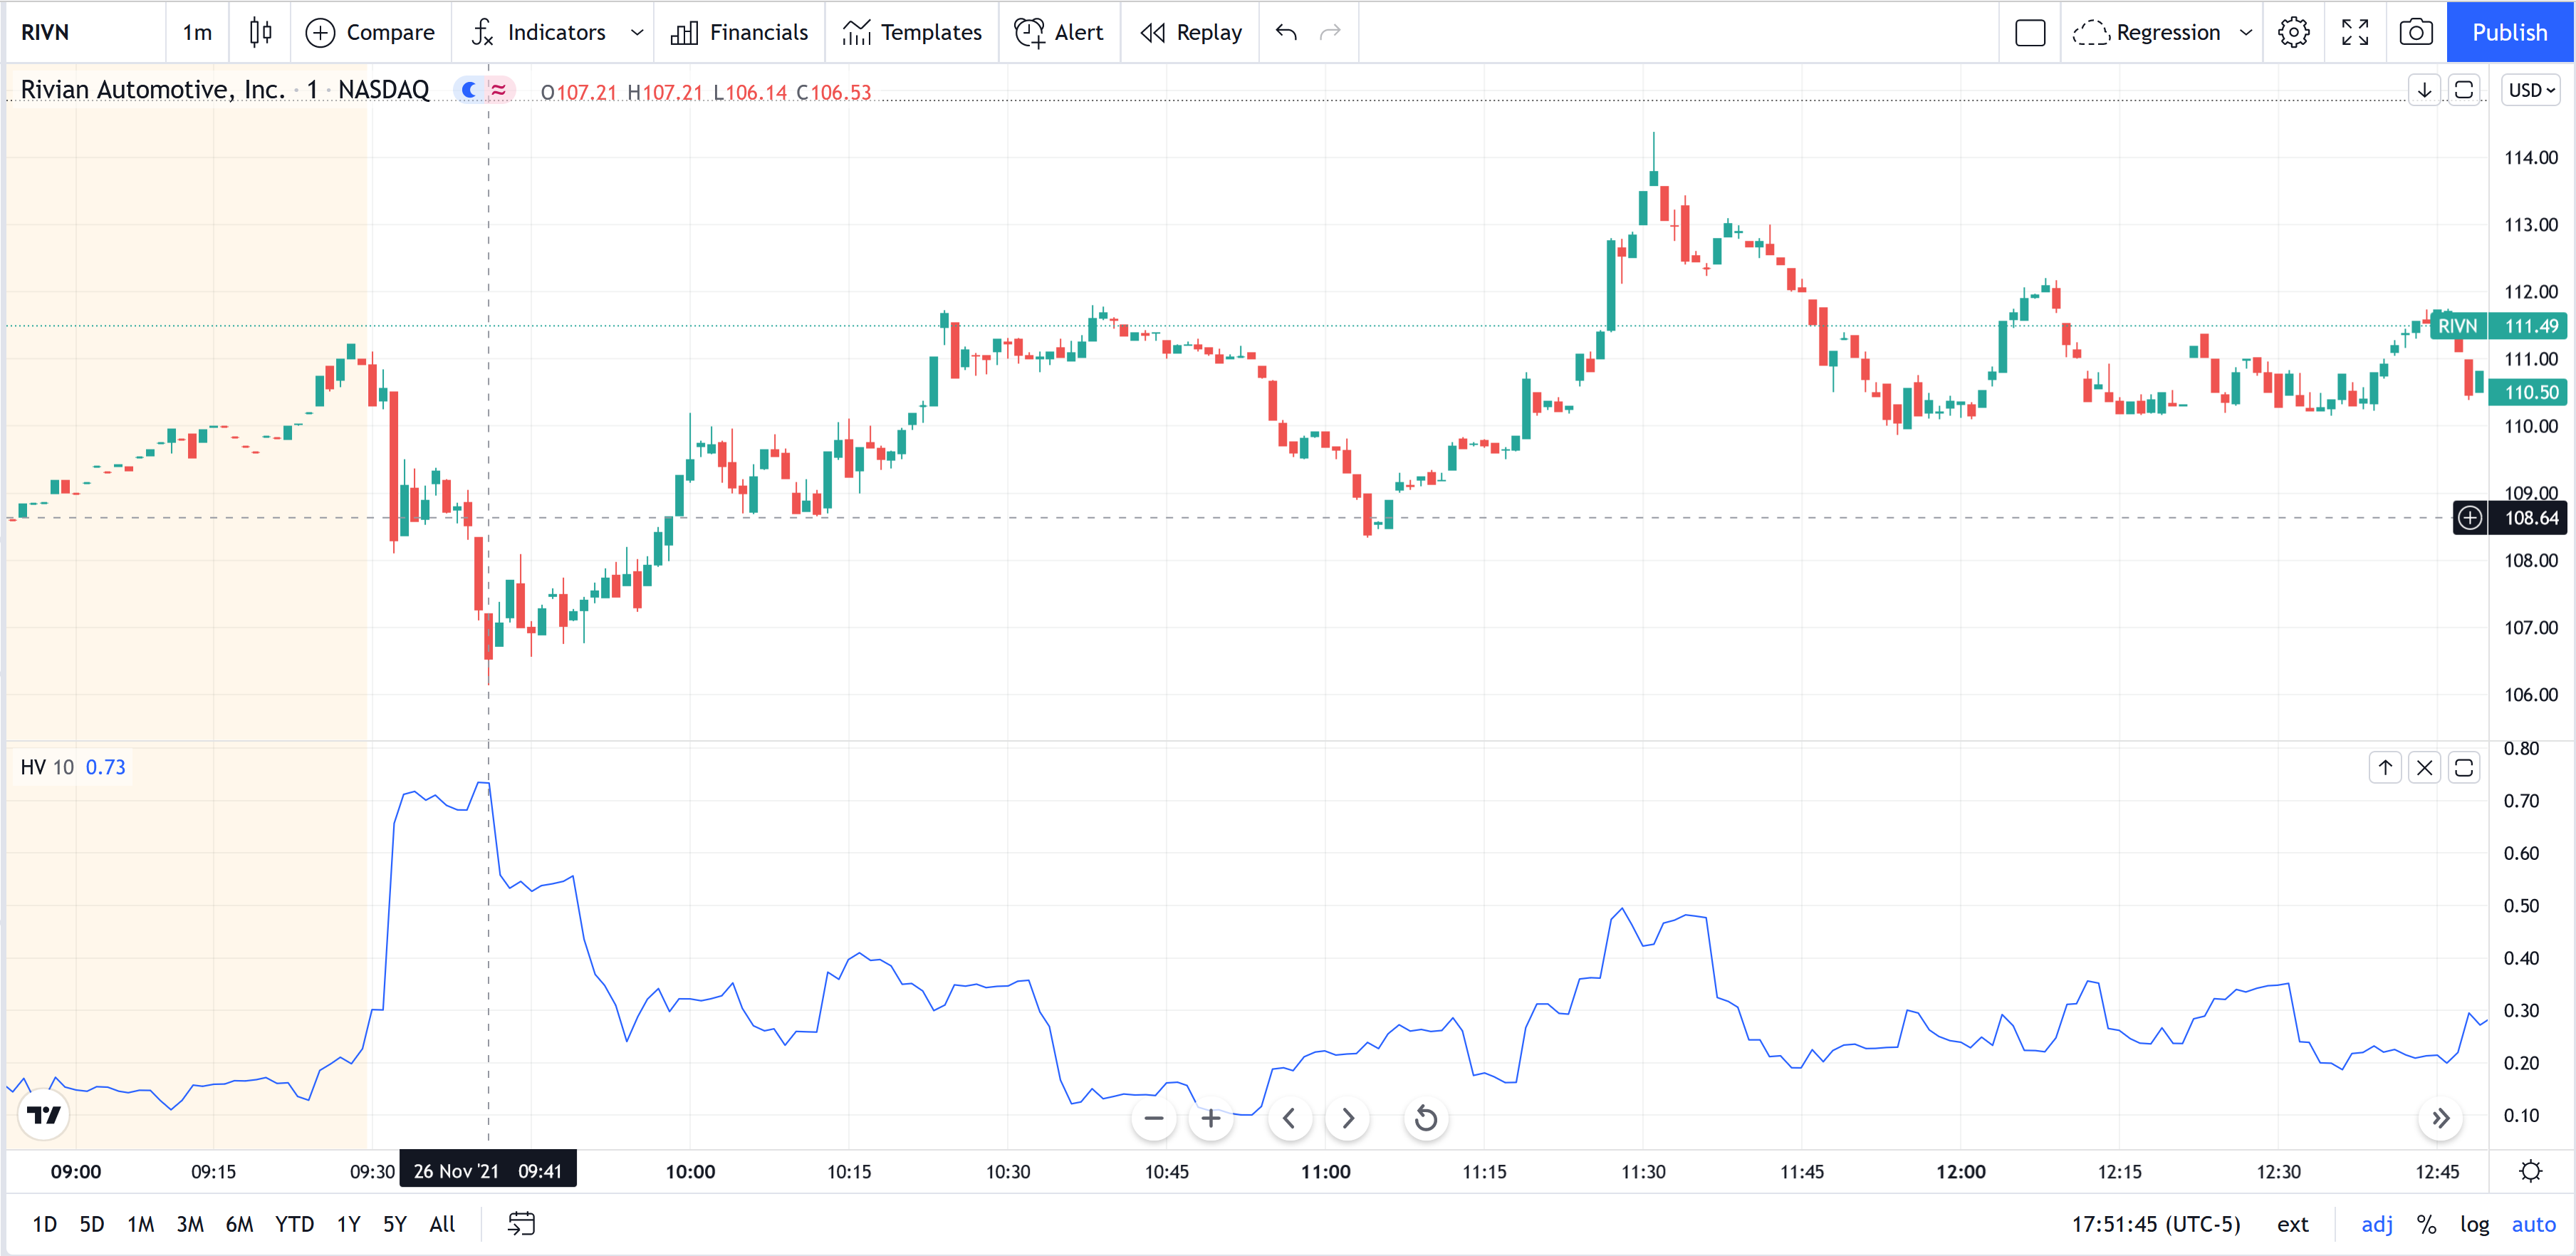The width and height of the screenshot is (2576, 1256).
Task: Select the 1D date range
Action: [x=44, y=1224]
